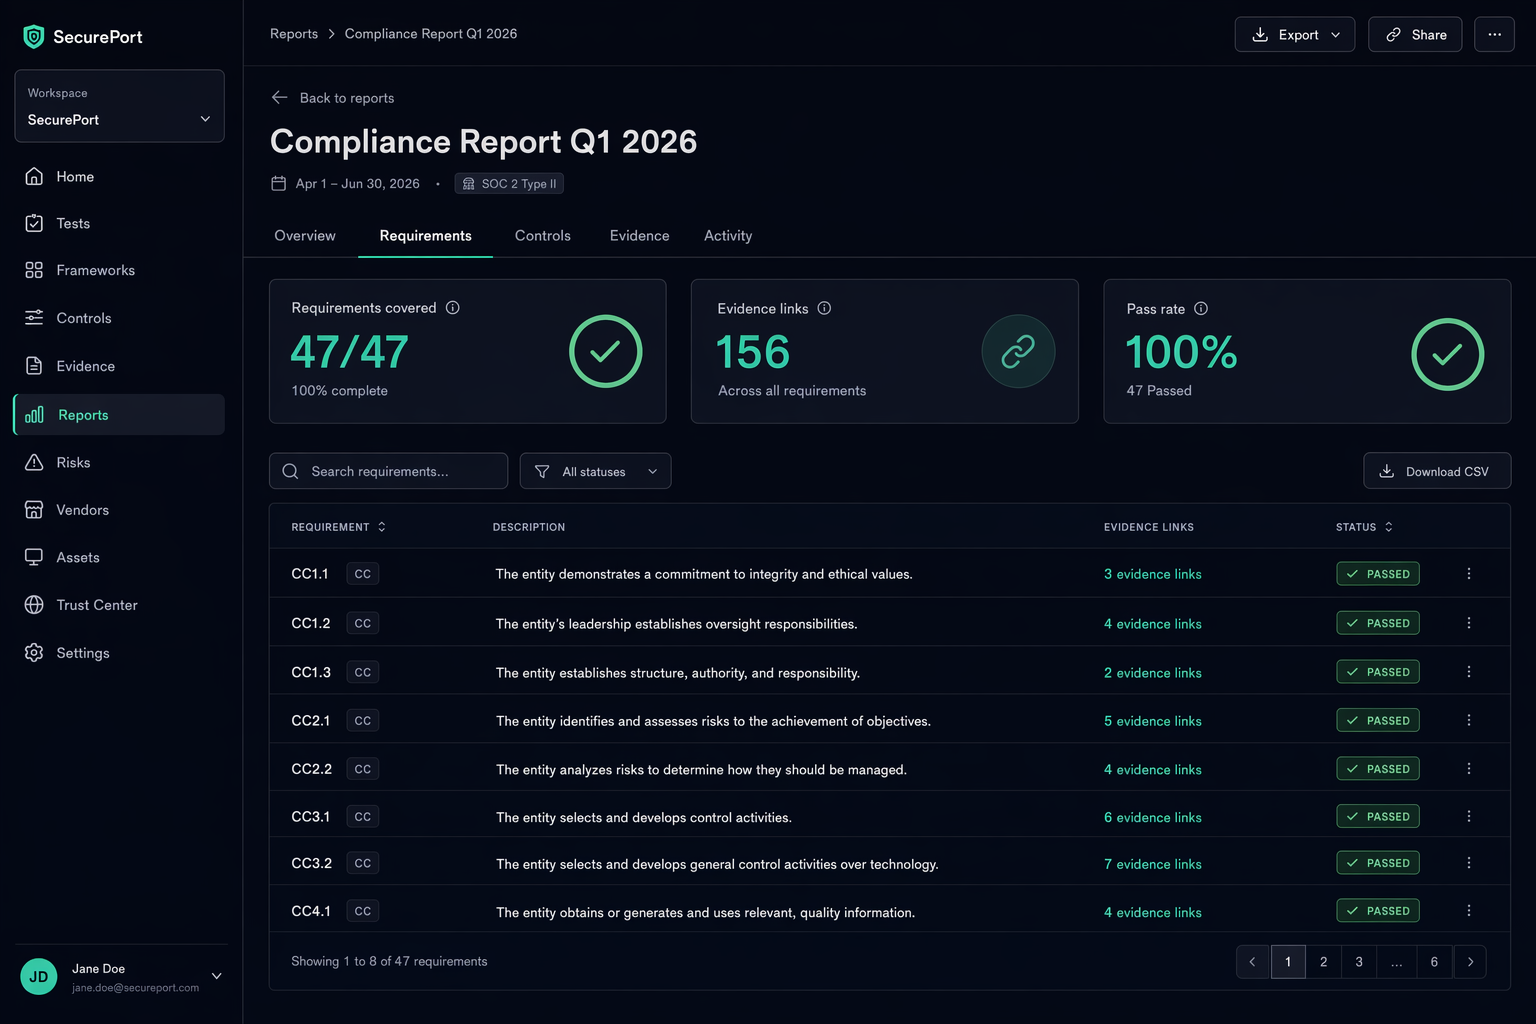Jump to page 6 of requirements
Viewport: 1536px width, 1024px height.
click(1434, 962)
